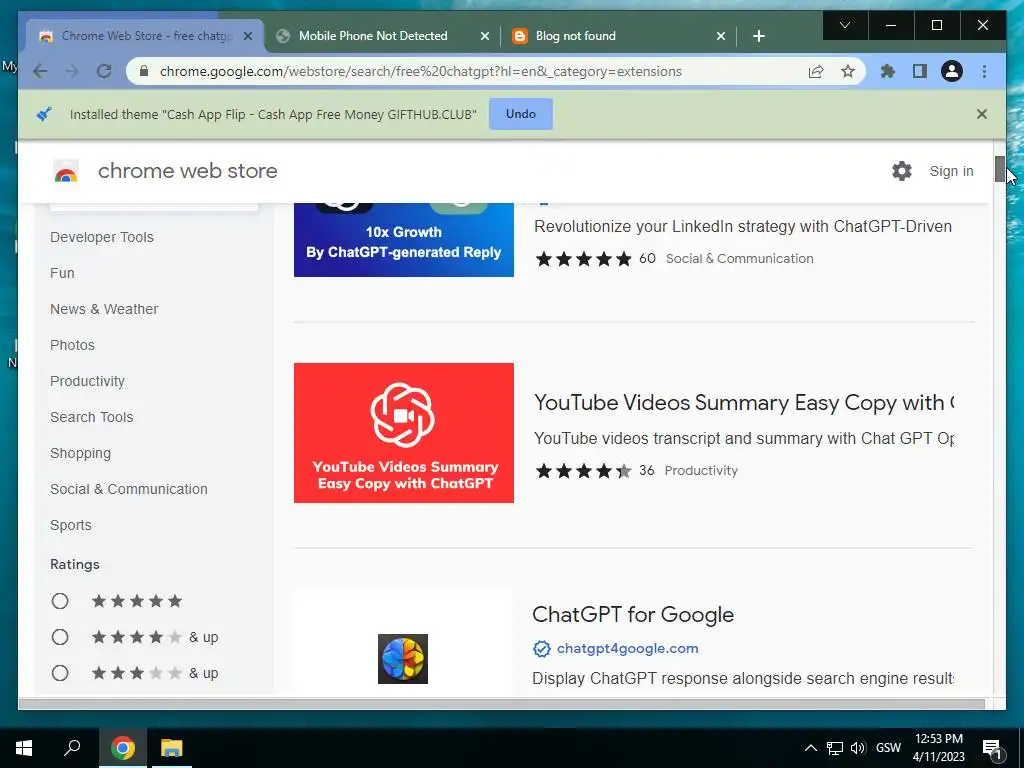Viewport: 1024px width, 768px height.
Task: Close the Blog not found tab
Action: click(x=720, y=36)
